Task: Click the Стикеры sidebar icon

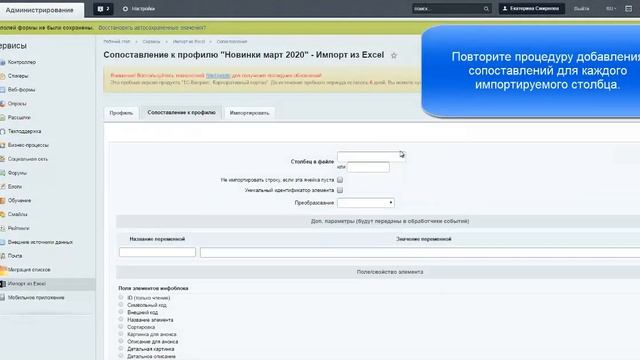Action: (2, 76)
